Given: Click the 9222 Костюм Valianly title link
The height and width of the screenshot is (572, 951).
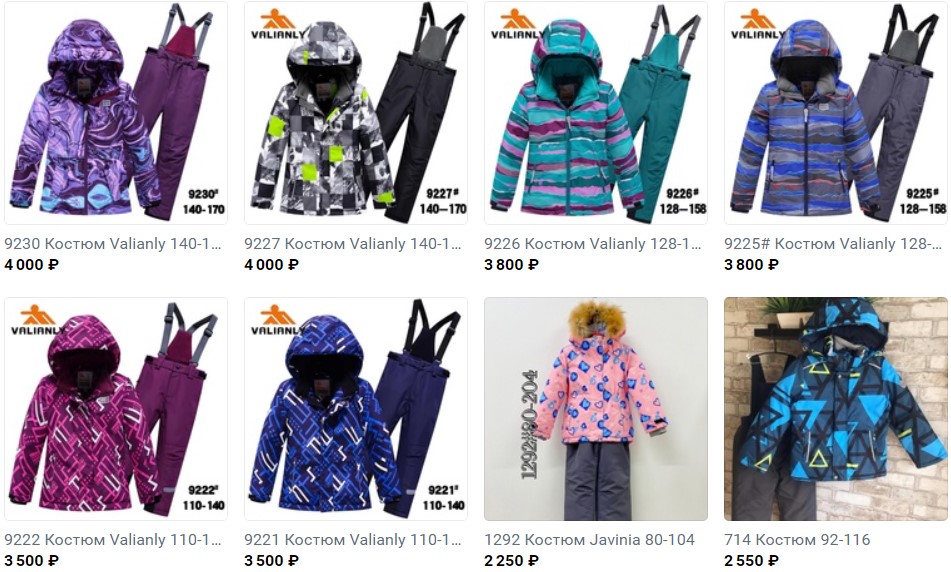Looking at the screenshot, I should tap(113, 540).
